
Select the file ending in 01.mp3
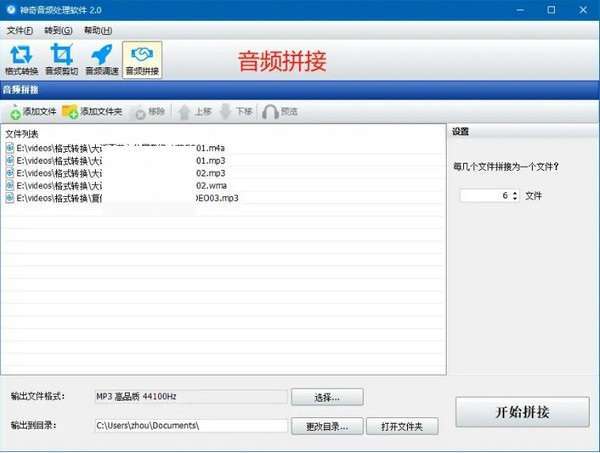[223, 161]
